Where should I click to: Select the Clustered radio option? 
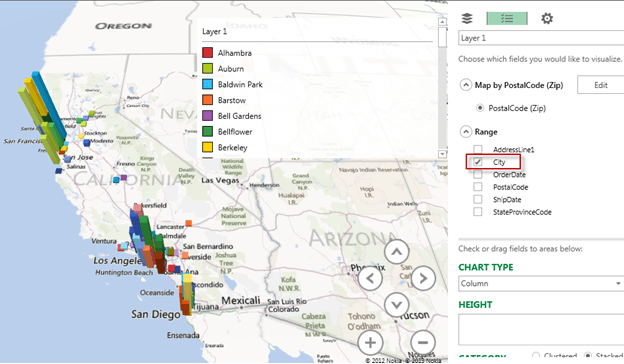coord(536,355)
